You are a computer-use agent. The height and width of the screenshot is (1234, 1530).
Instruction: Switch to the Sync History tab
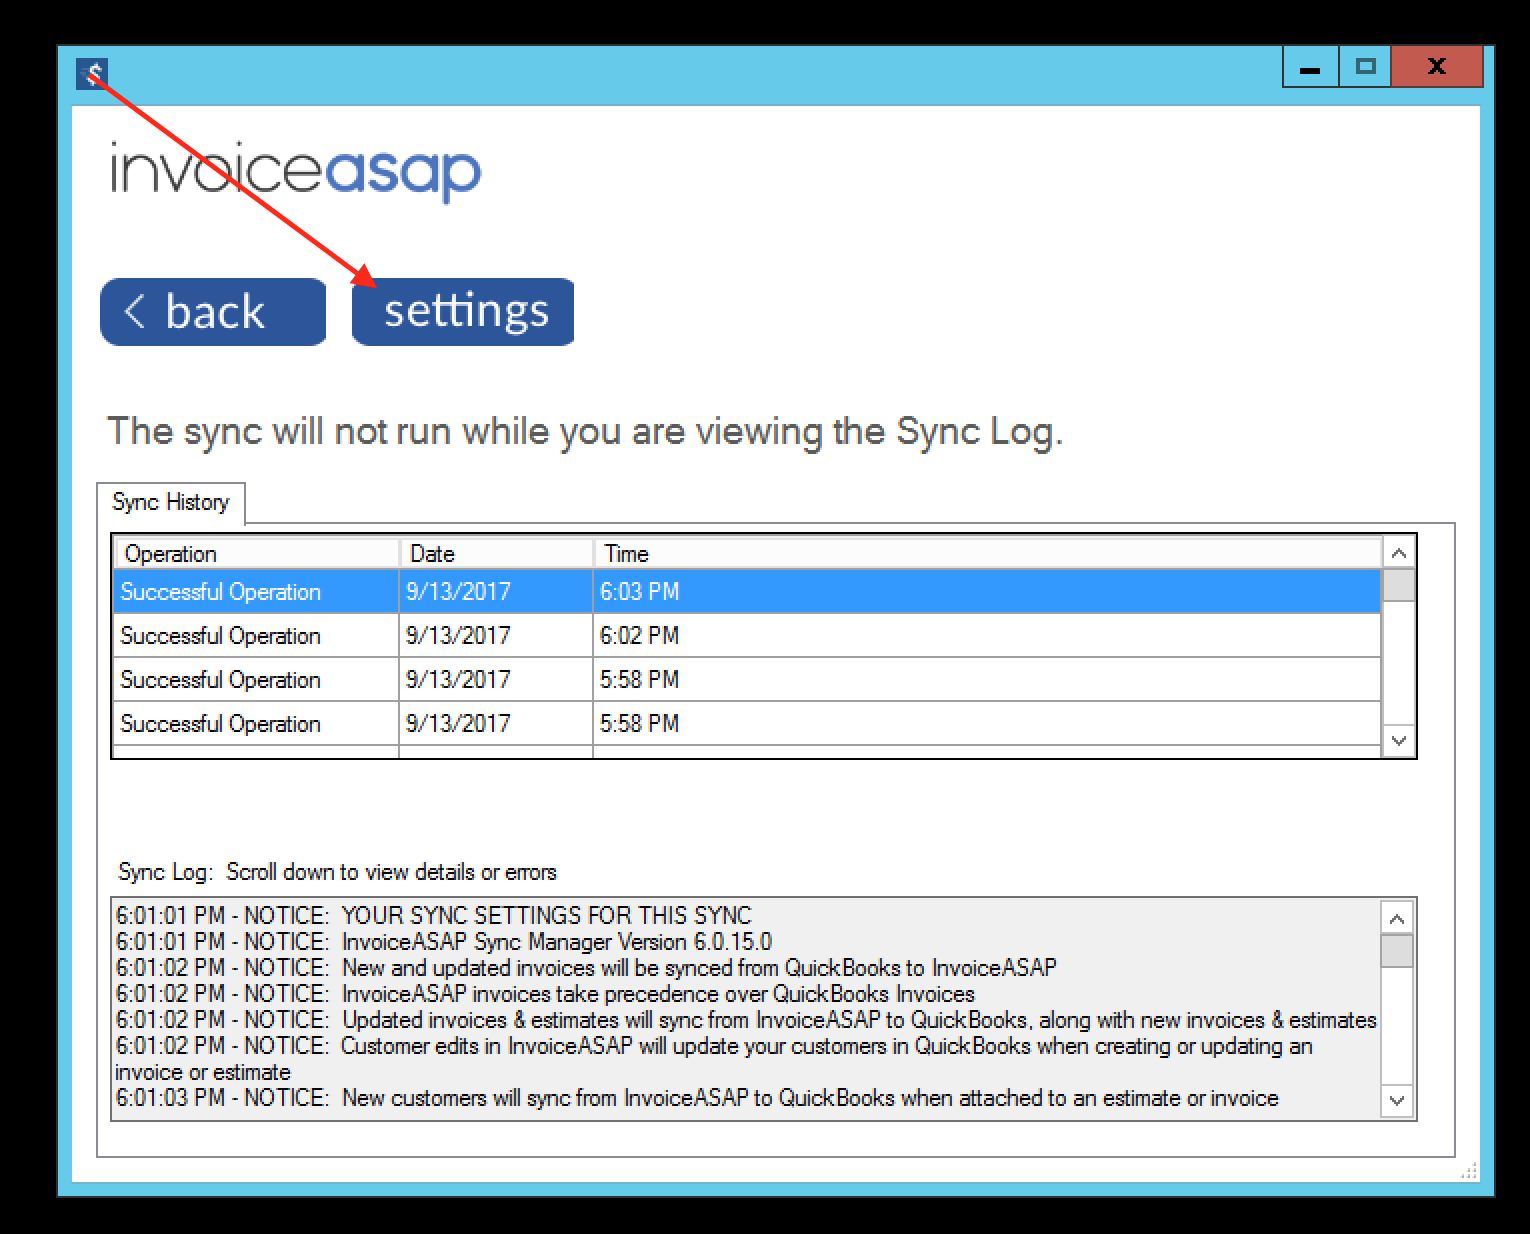[171, 502]
